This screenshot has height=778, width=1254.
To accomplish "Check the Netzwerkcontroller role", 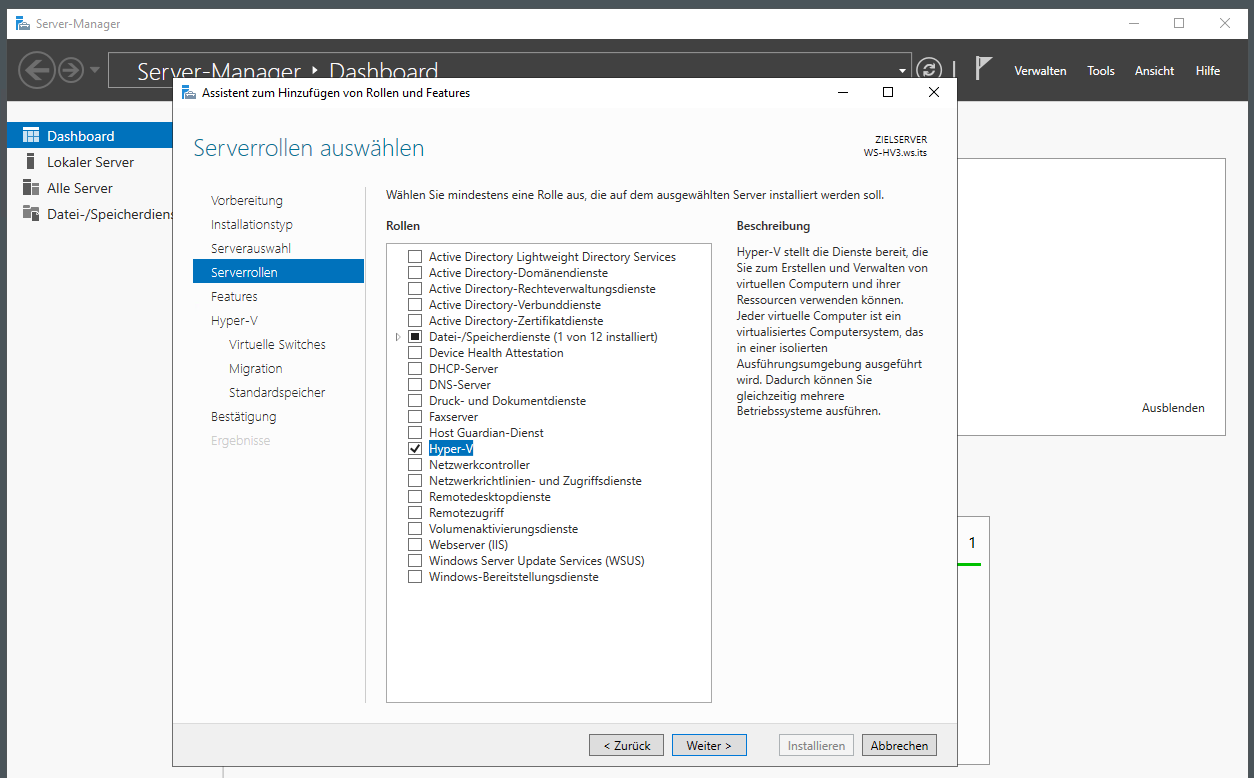I will pos(415,465).
